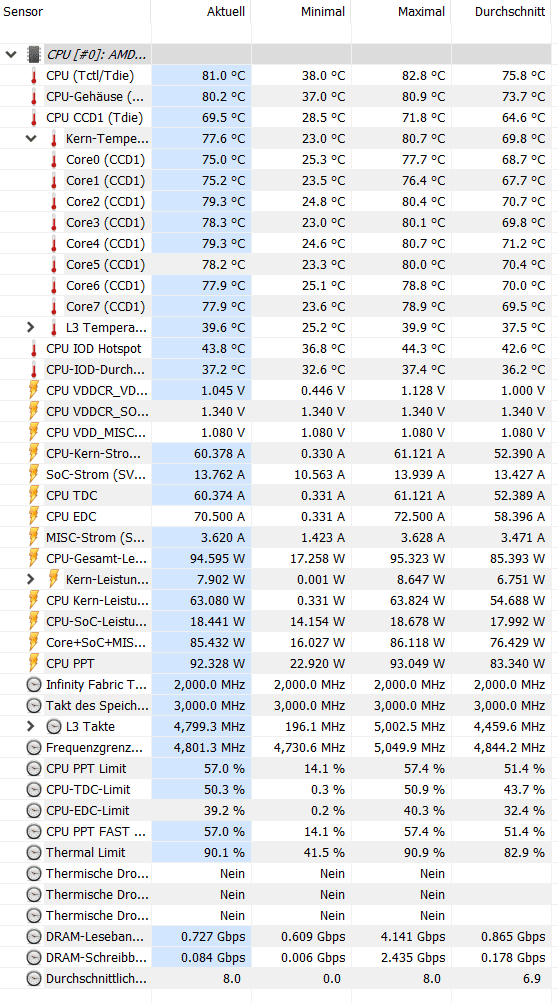This screenshot has width=558, height=1003.
Task: Click the clock icon beside Takt des Speich...
Action: [x=33, y=706]
